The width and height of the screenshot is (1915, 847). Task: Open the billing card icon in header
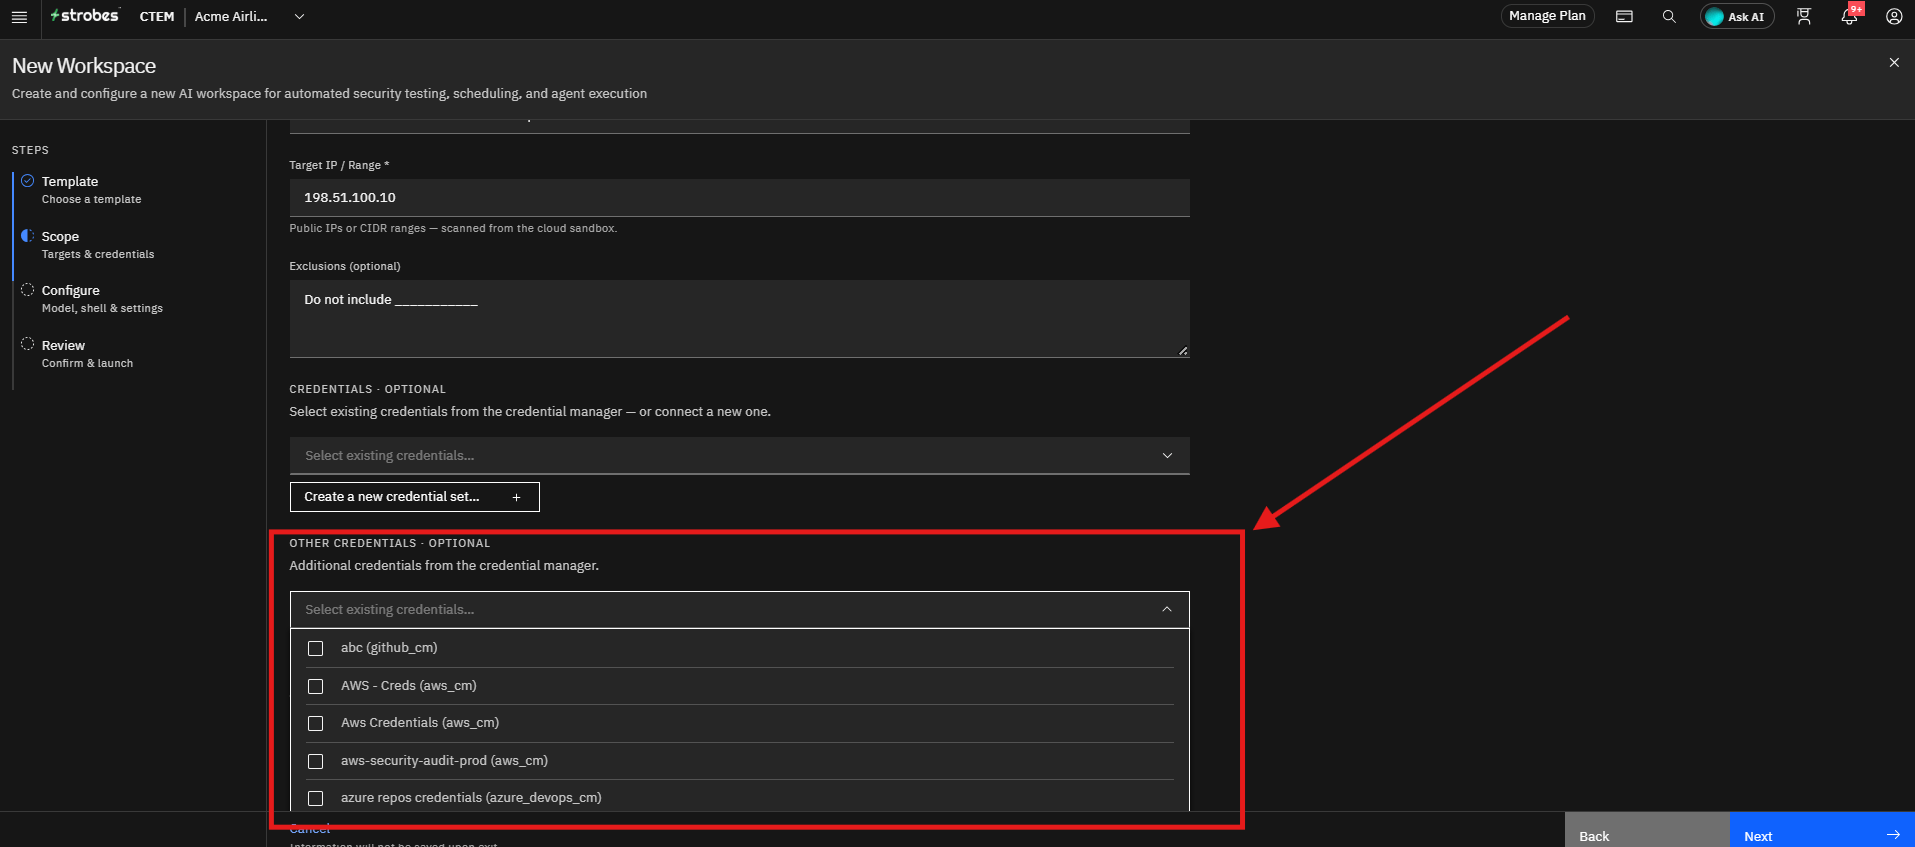coord(1624,17)
